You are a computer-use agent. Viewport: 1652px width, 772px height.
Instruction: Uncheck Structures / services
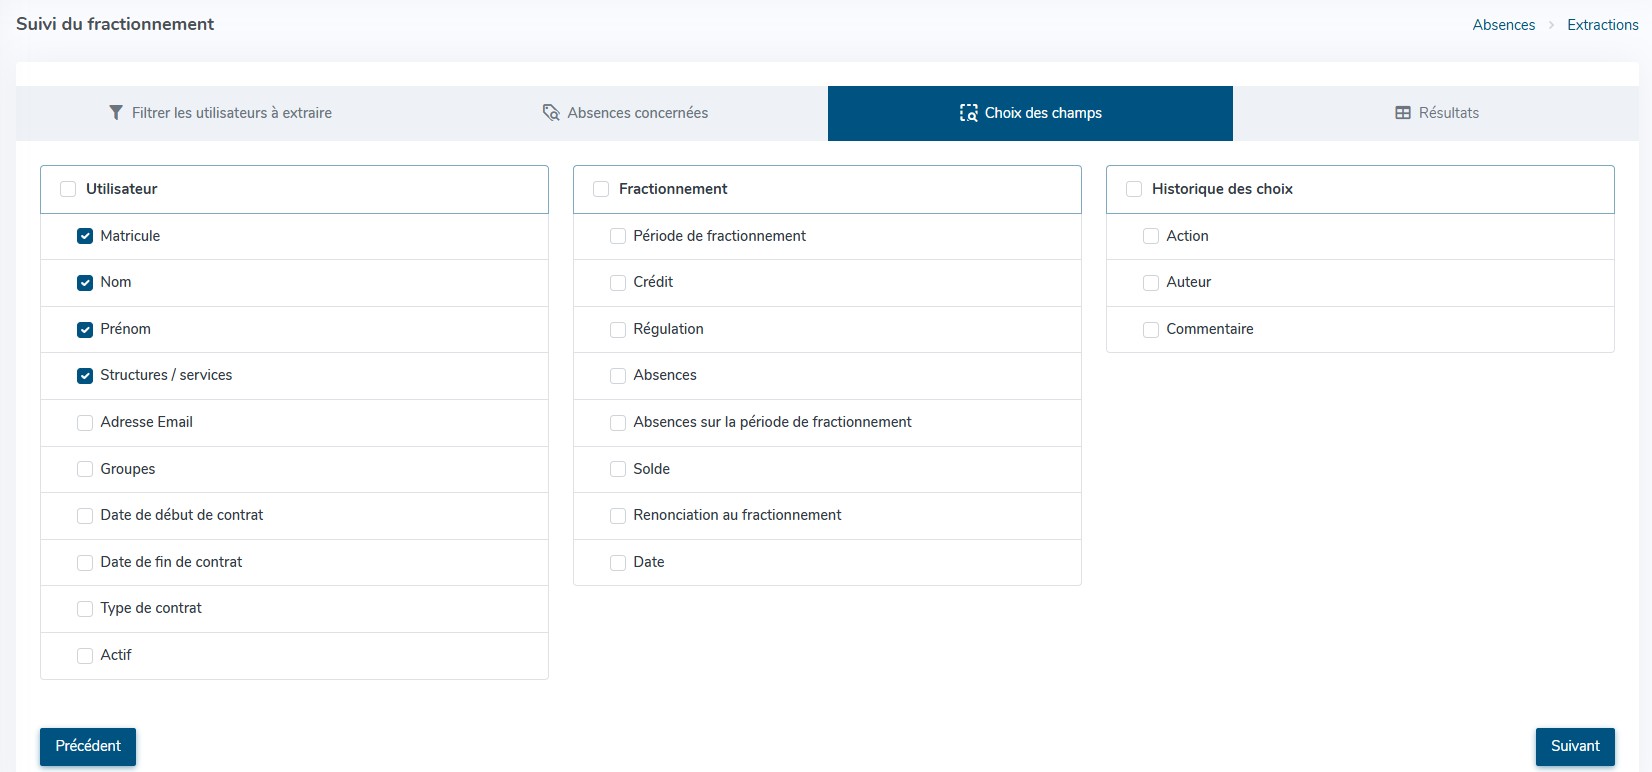point(85,376)
